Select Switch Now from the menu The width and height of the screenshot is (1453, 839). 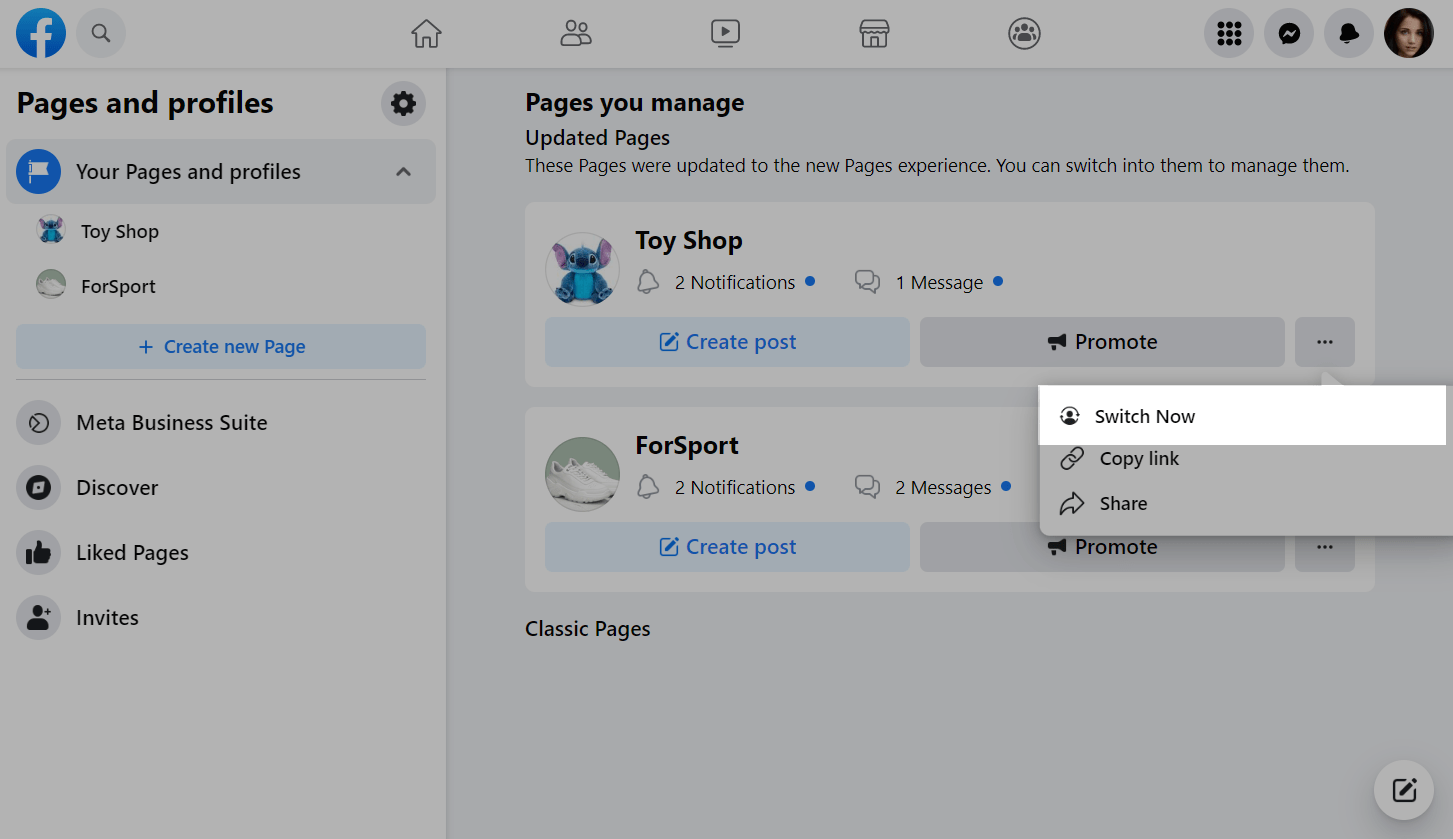click(1144, 416)
